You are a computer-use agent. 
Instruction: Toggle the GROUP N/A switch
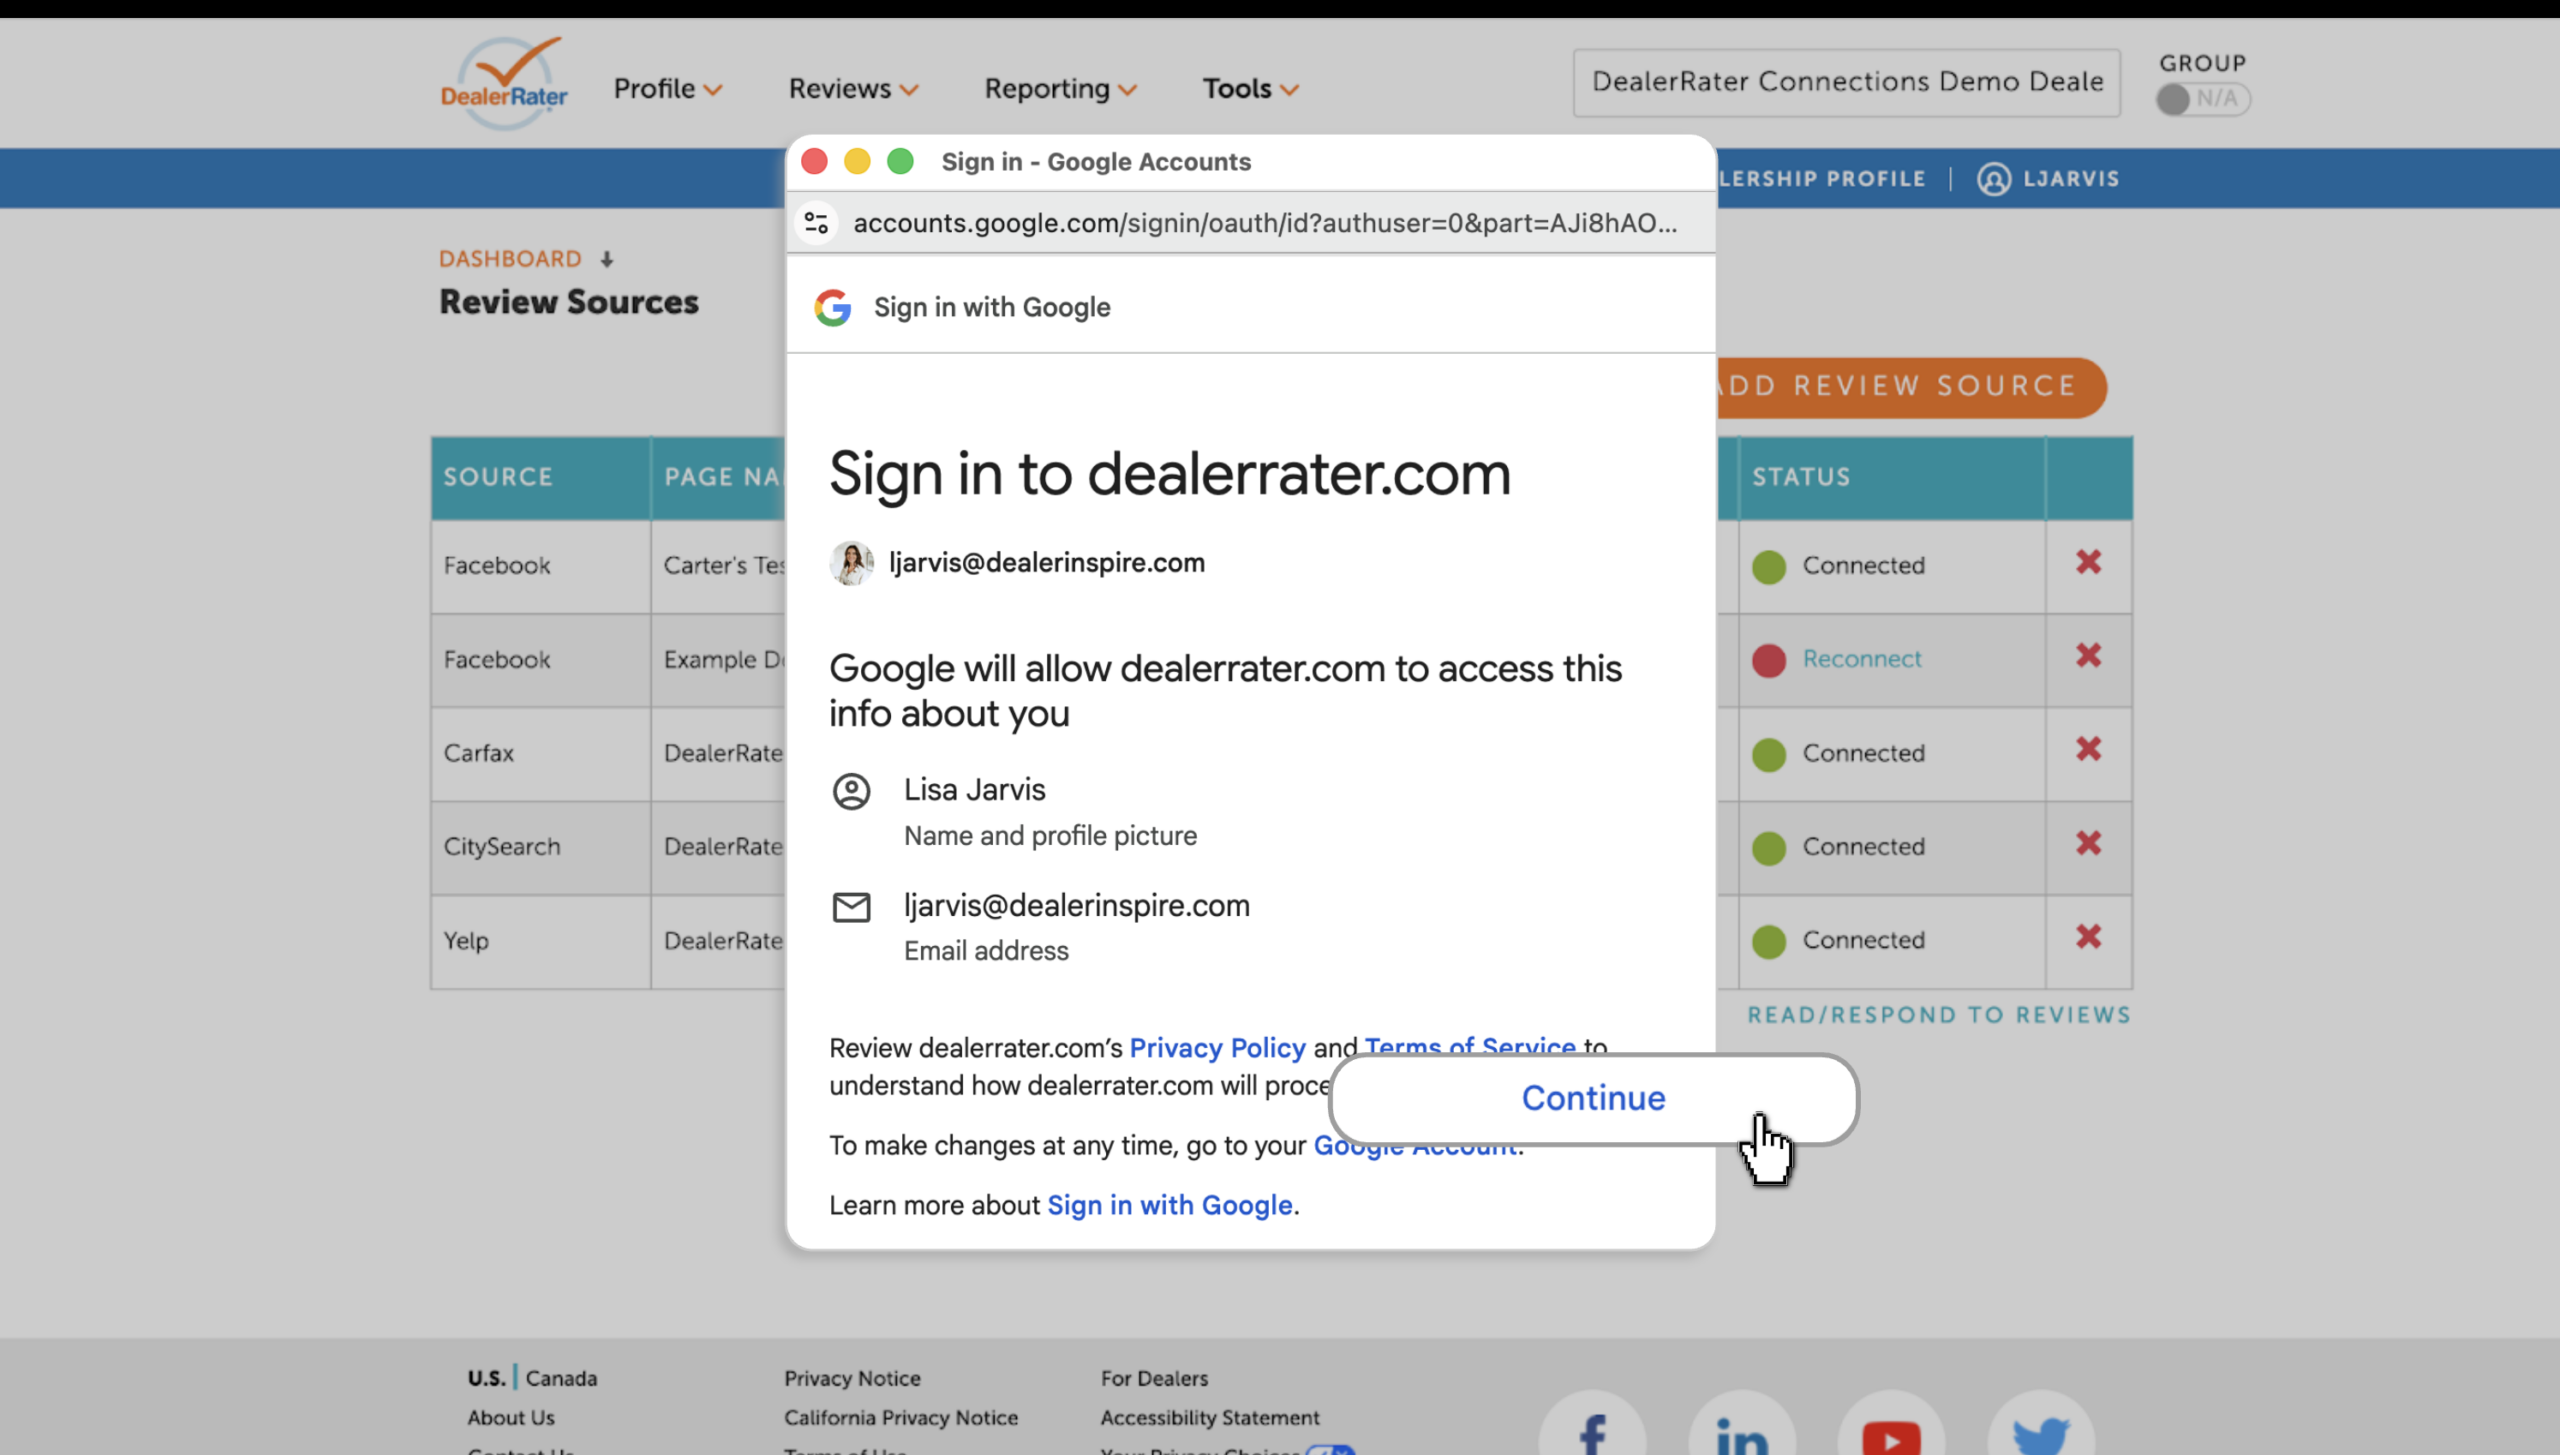(2202, 99)
